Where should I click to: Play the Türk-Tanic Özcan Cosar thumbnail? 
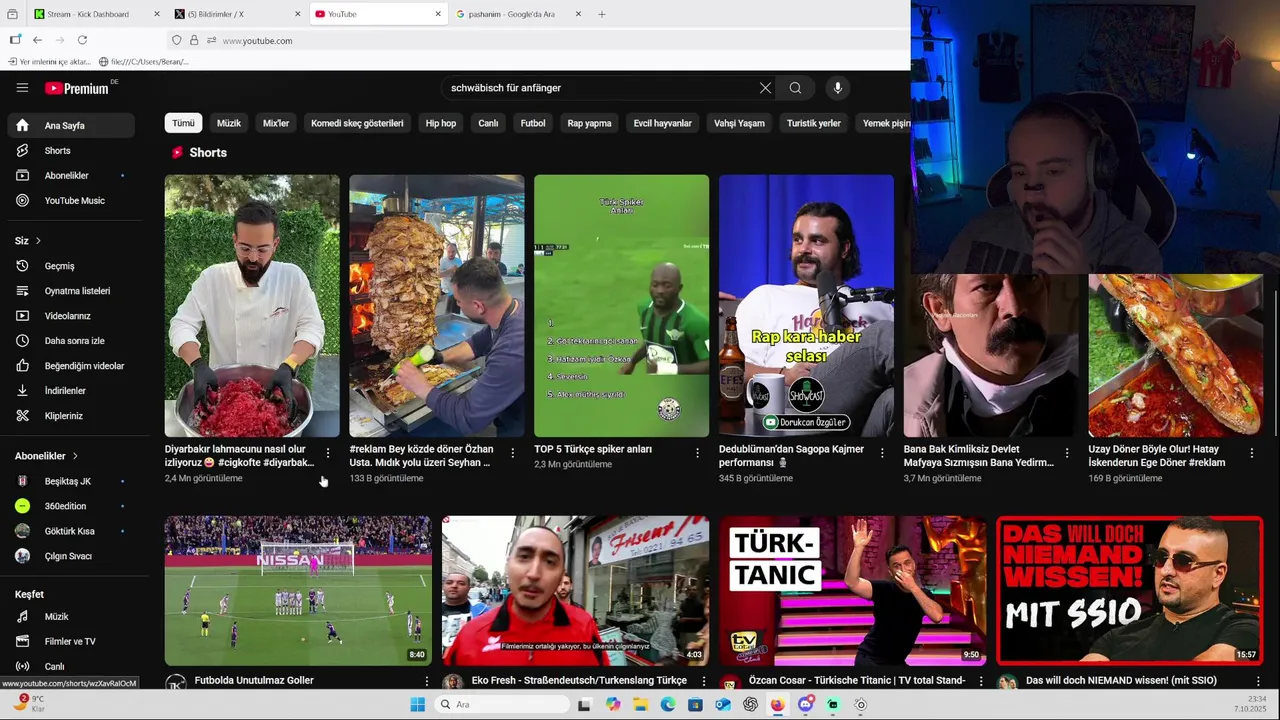click(x=853, y=591)
